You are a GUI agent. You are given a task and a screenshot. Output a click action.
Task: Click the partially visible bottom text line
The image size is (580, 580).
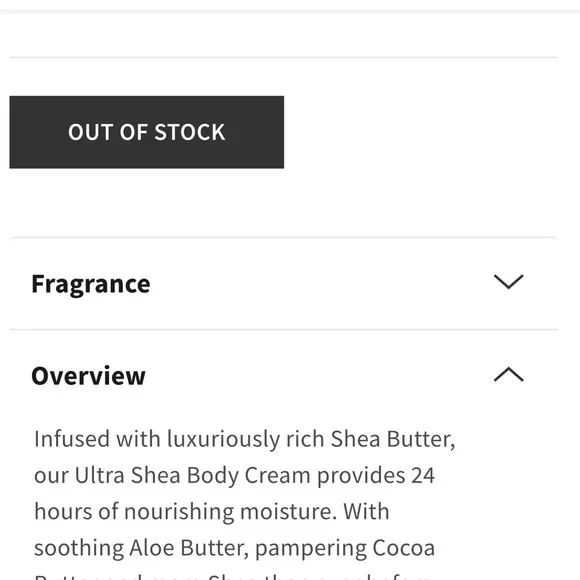click(232, 576)
